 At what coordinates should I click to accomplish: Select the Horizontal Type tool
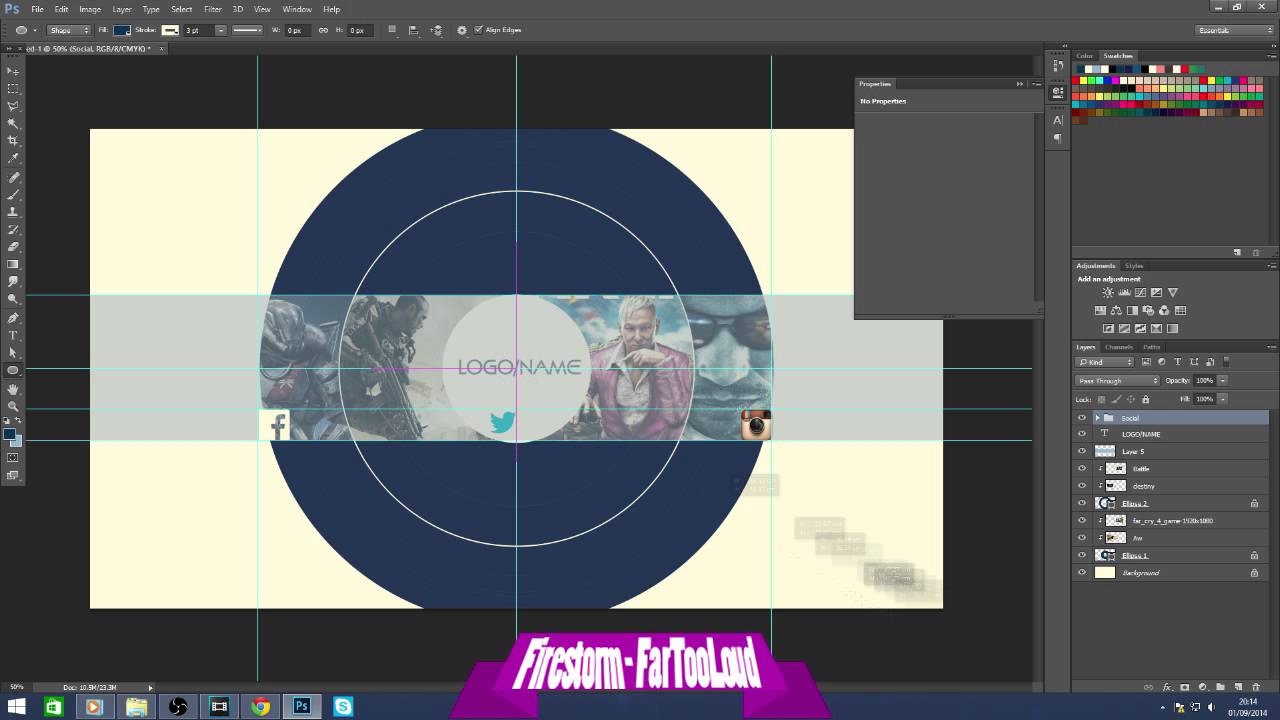coord(13,335)
